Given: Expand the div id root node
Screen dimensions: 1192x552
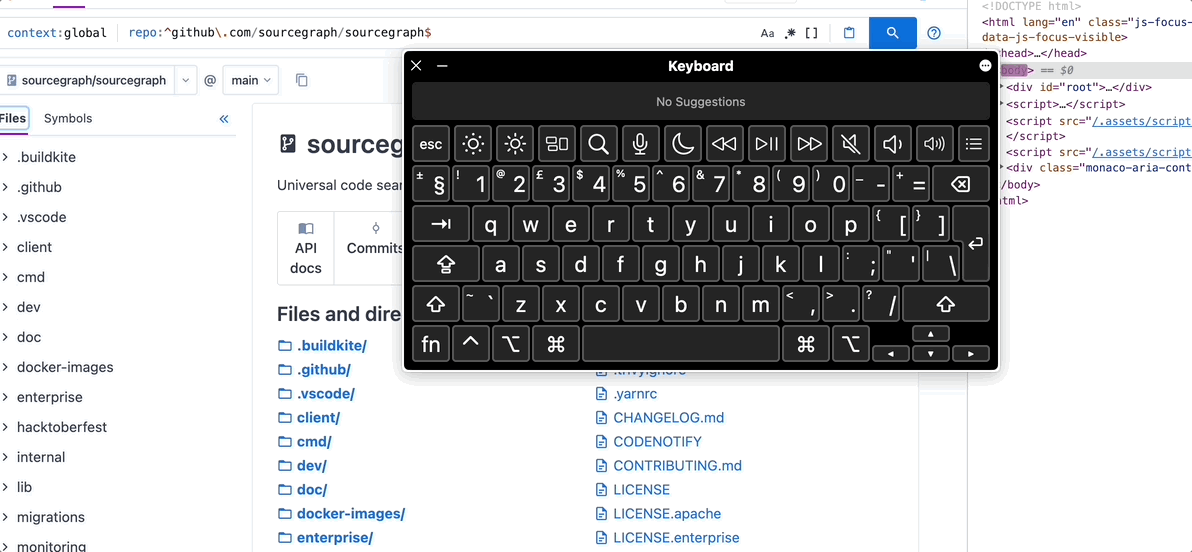Looking at the screenshot, I should pyautogui.click(x=1000, y=87).
